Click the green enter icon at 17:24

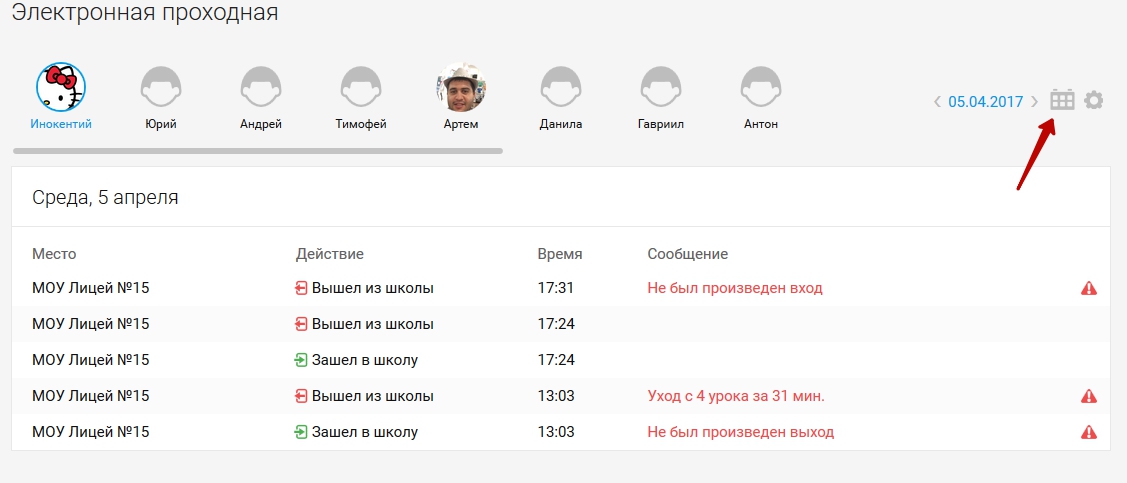(301, 360)
